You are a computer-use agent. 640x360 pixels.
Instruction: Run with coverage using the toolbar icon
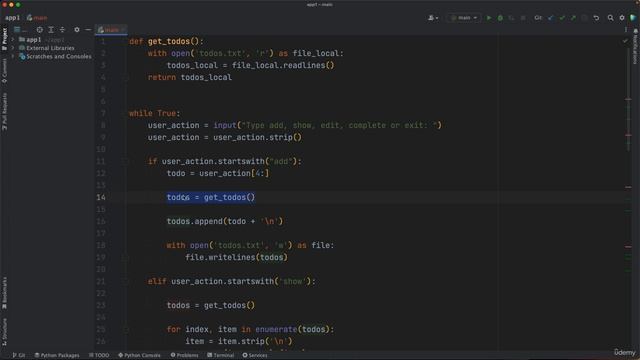511,18
